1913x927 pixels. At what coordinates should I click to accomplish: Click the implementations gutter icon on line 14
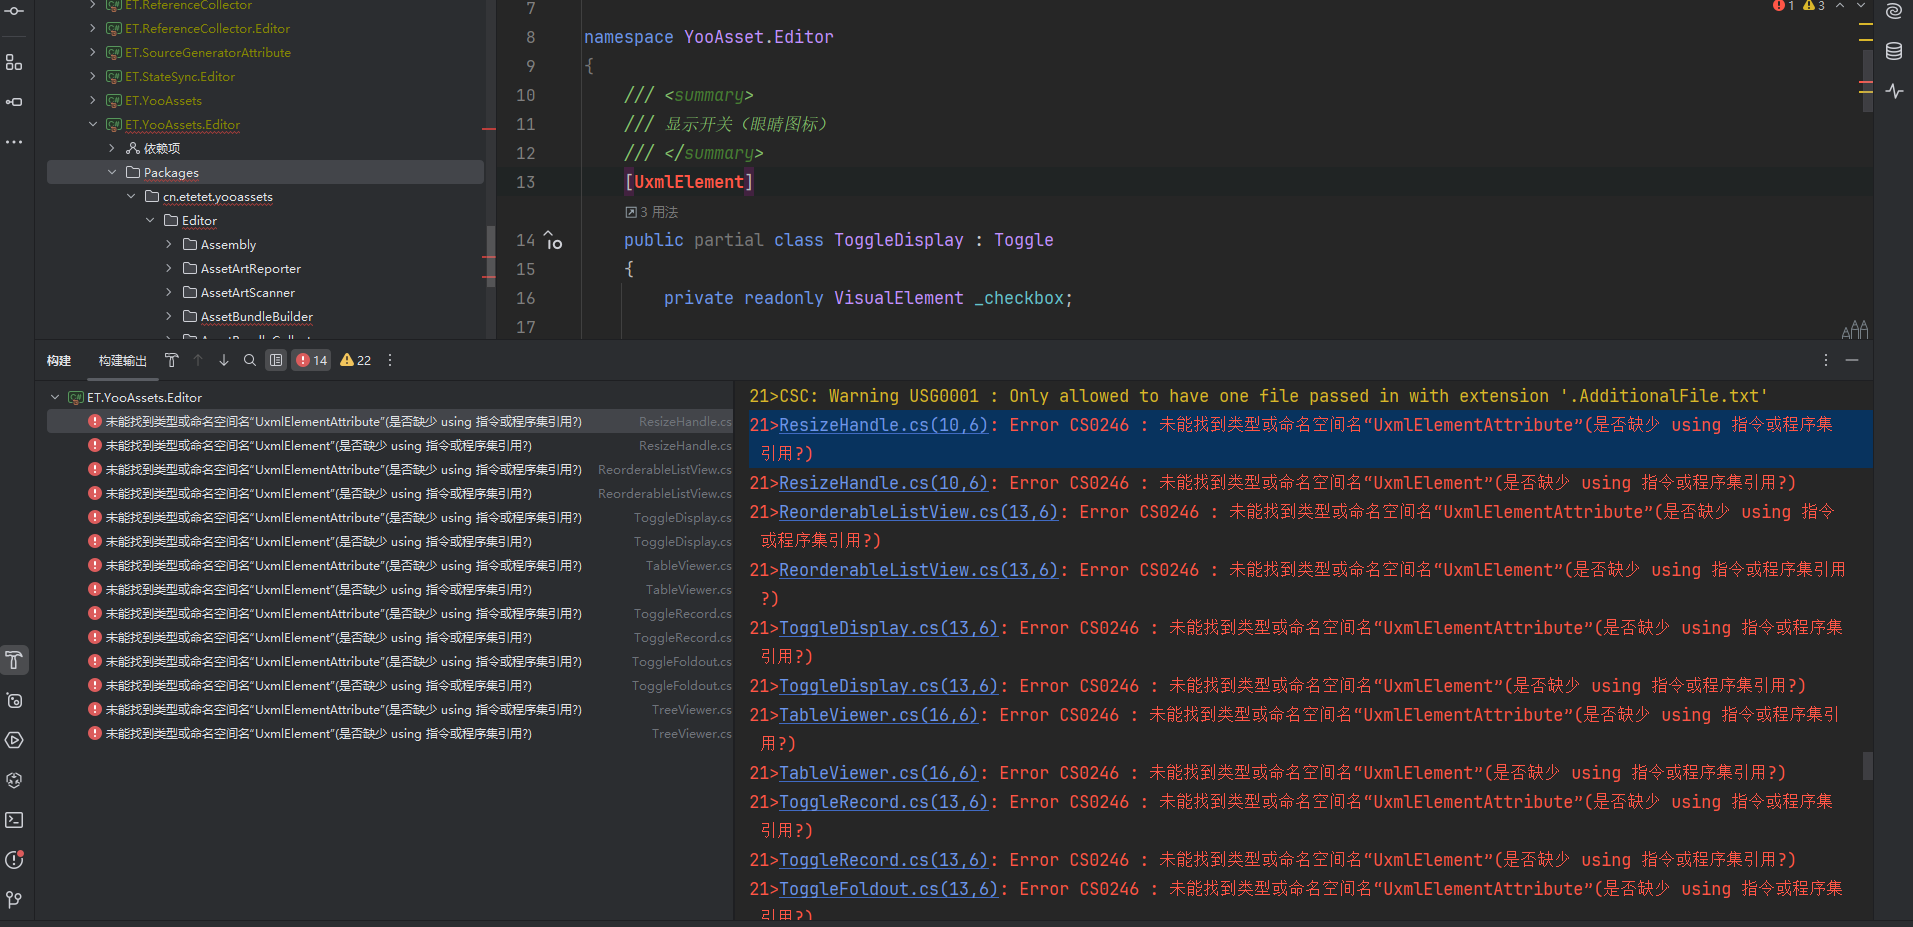click(x=553, y=240)
